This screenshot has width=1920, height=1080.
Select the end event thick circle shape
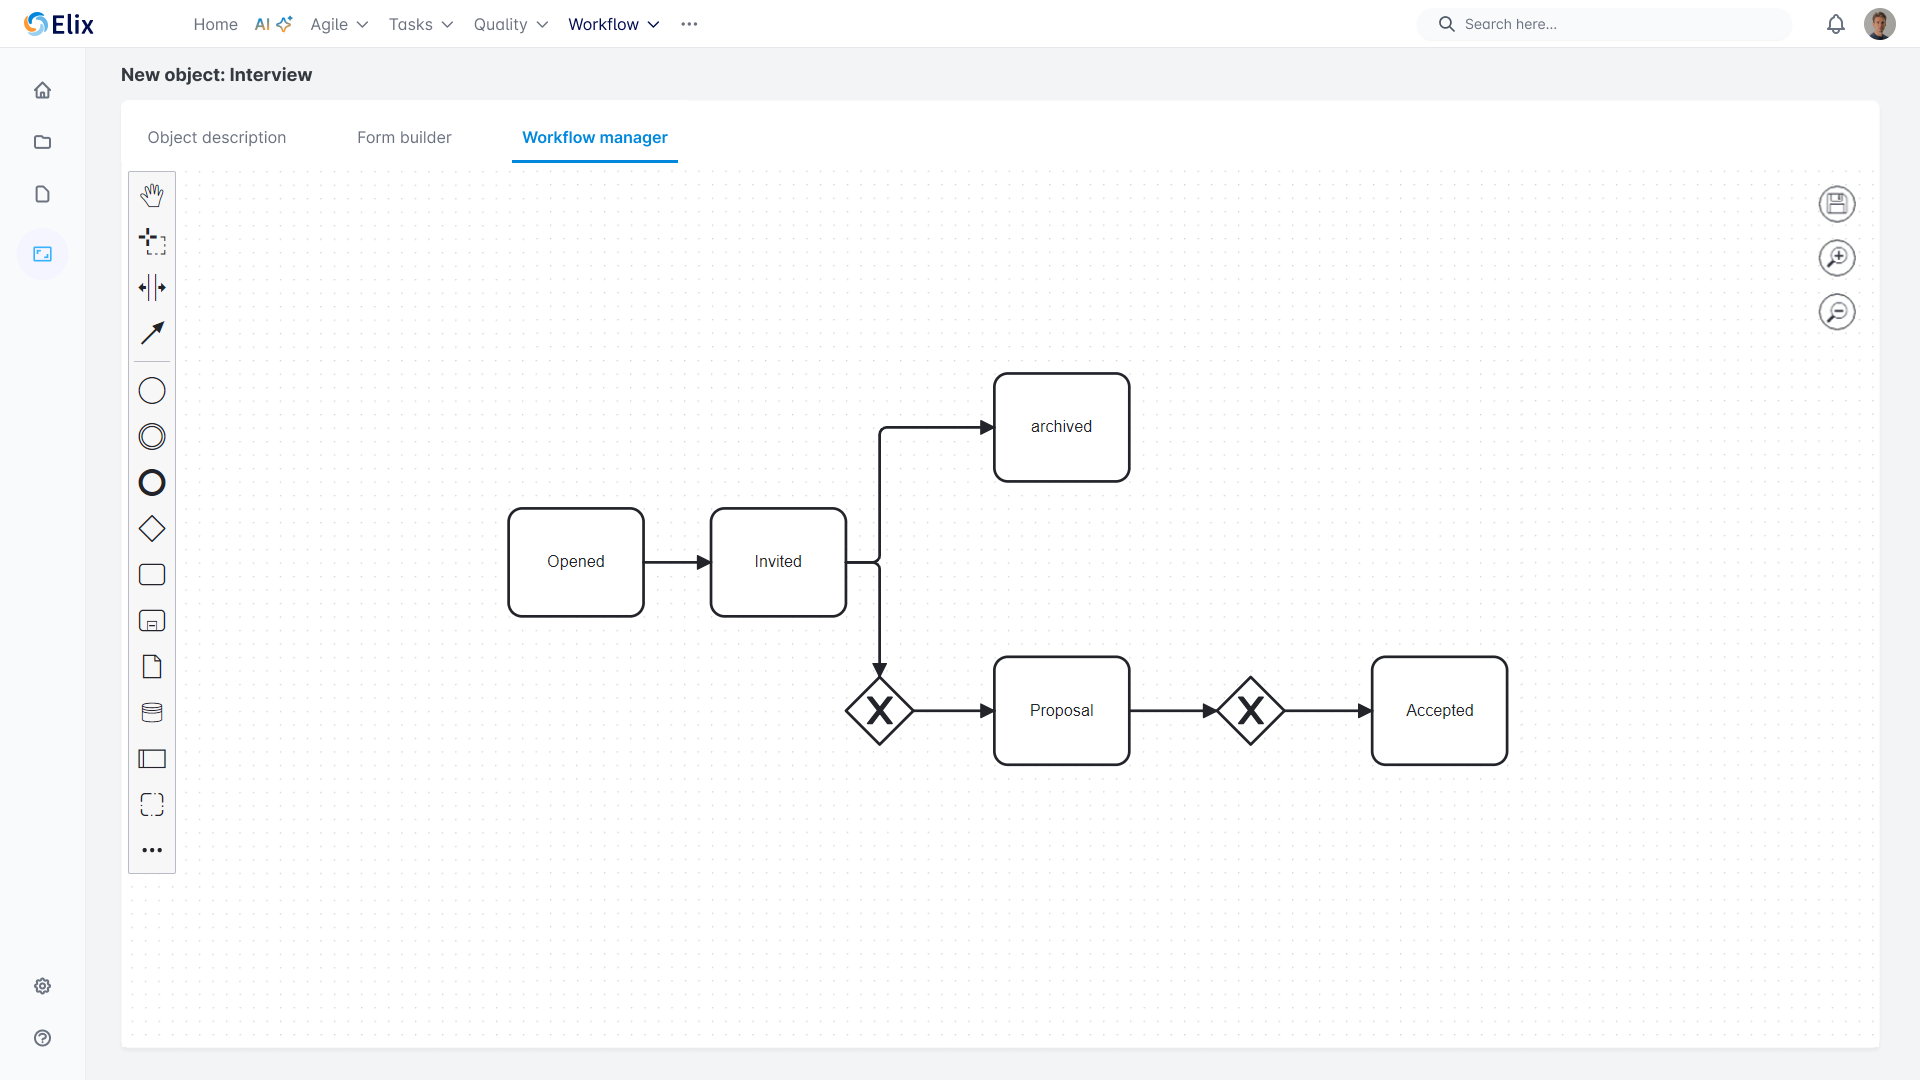click(x=152, y=482)
